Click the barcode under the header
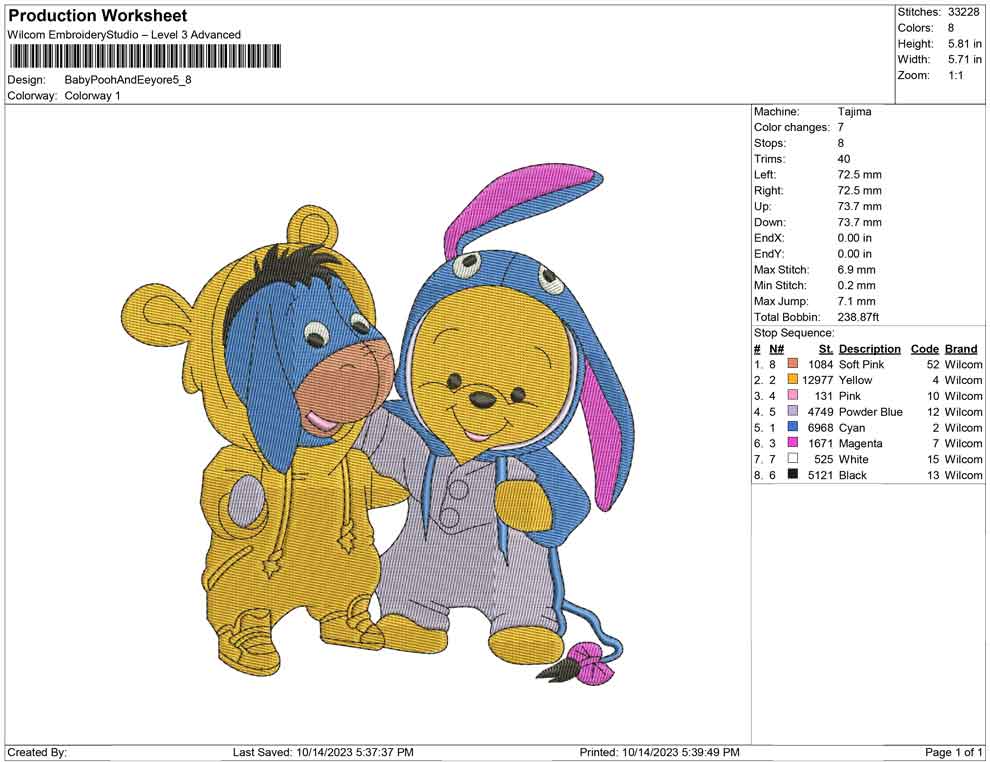 (145, 56)
